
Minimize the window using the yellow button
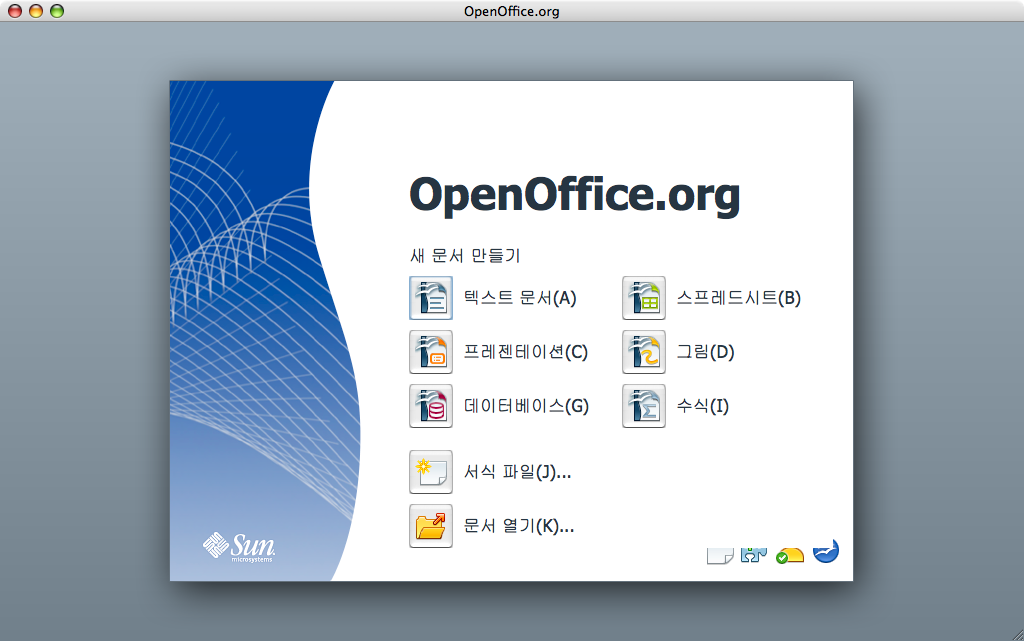click(36, 11)
